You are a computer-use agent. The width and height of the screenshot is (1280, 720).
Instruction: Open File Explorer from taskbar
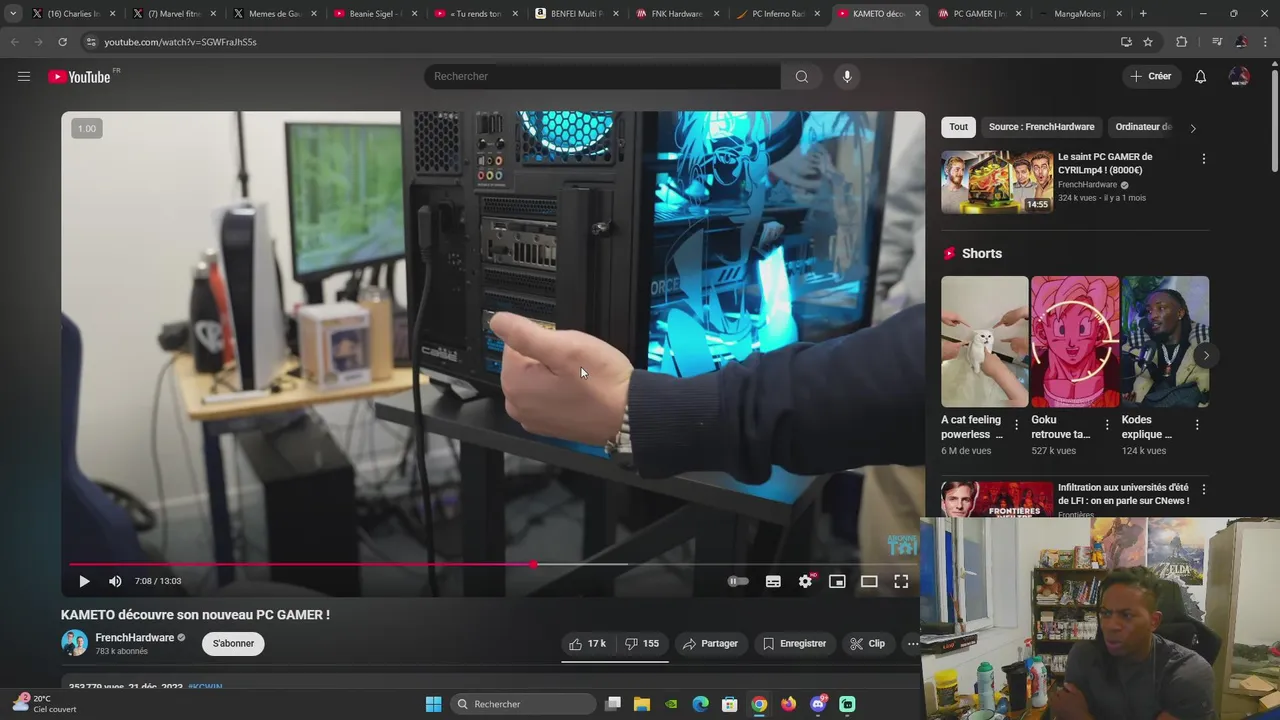(642, 704)
